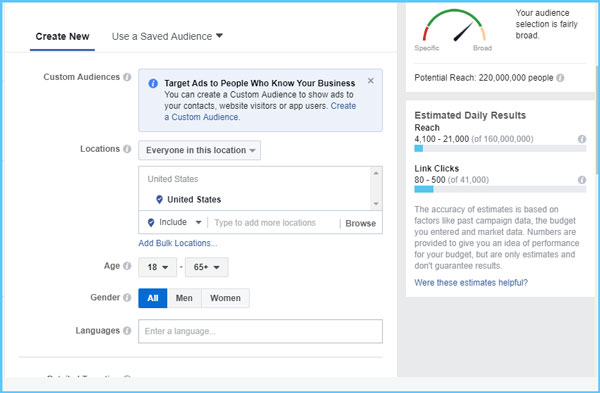Click the up arrow of locations list scrollbar
Image resolution: width=600 pixels, height=393 pixels.
(x=376, y=173)
